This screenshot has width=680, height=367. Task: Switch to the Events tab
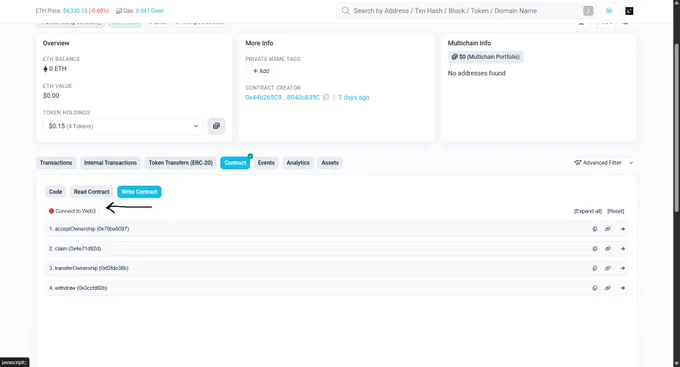[266, 163]
